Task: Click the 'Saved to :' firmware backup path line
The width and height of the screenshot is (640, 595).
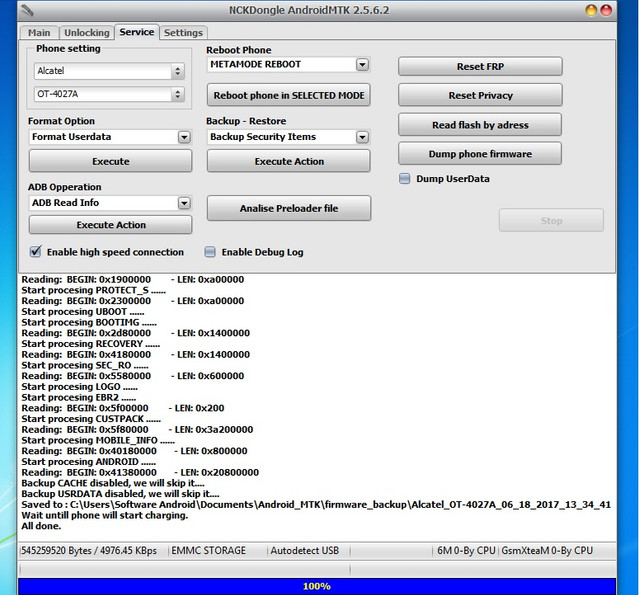Action: click(x=316, y=504)
